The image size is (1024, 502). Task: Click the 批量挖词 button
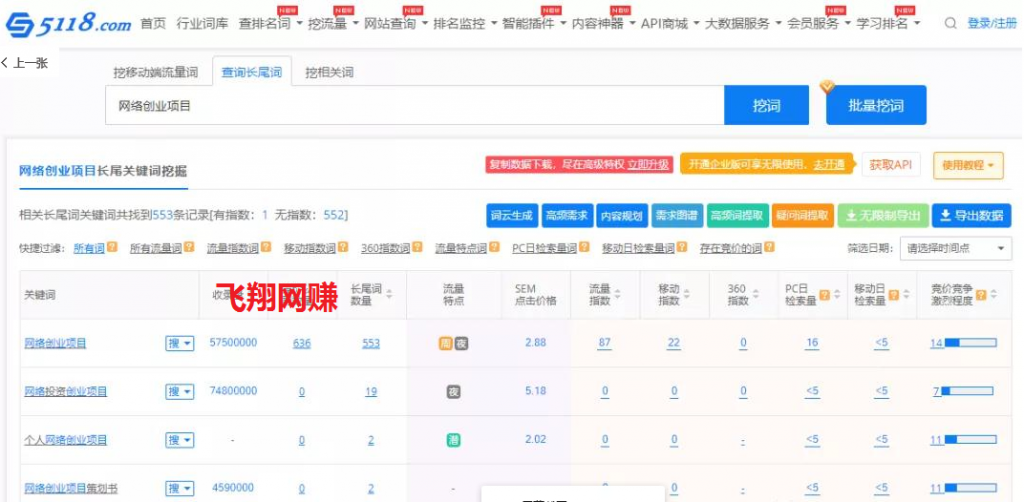pyautogui.click(x=876, y=105)
